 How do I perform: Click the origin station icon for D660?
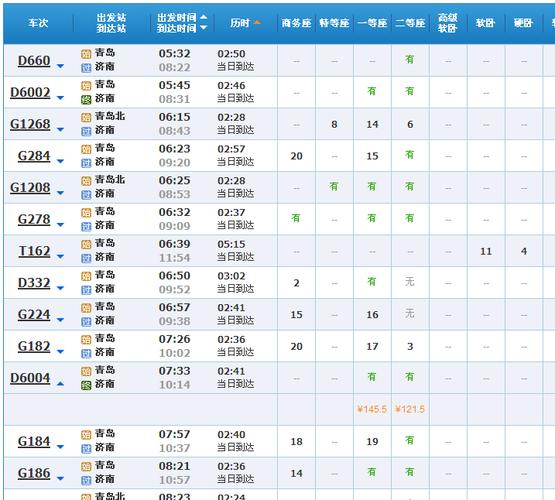coord(86,54)
